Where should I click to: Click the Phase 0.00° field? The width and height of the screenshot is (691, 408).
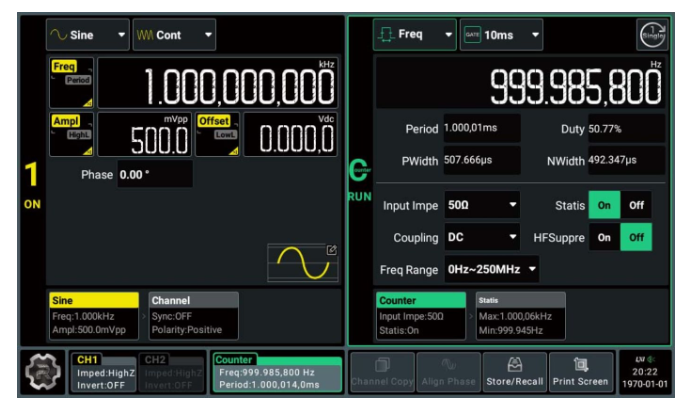click(155, 174)
